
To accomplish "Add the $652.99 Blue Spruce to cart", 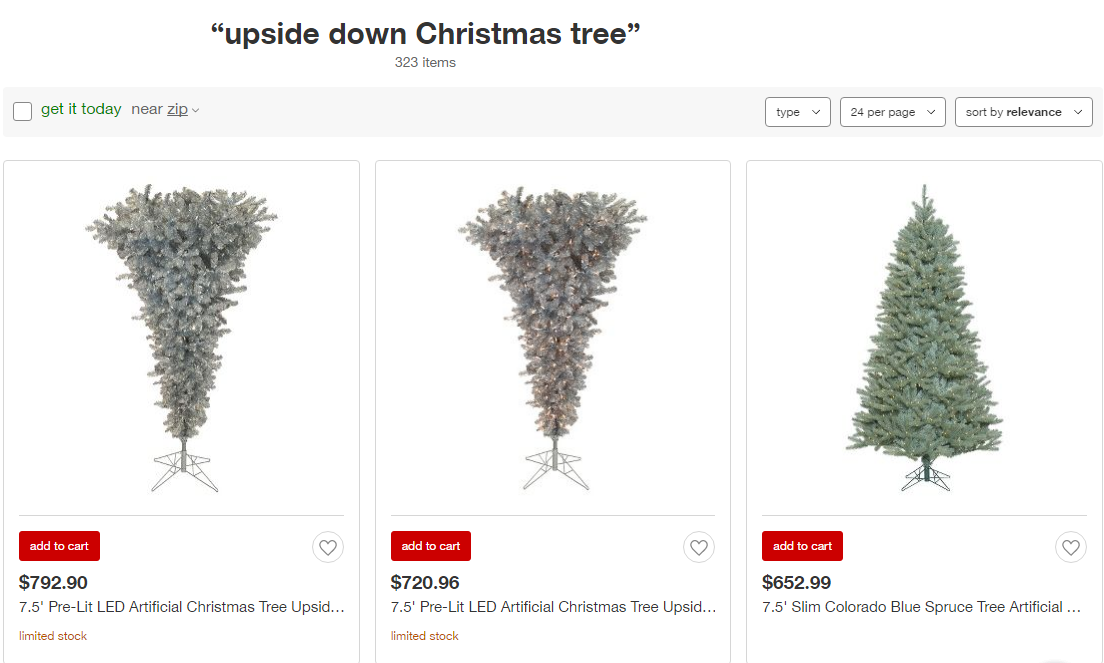I will (x=802, y=546).
